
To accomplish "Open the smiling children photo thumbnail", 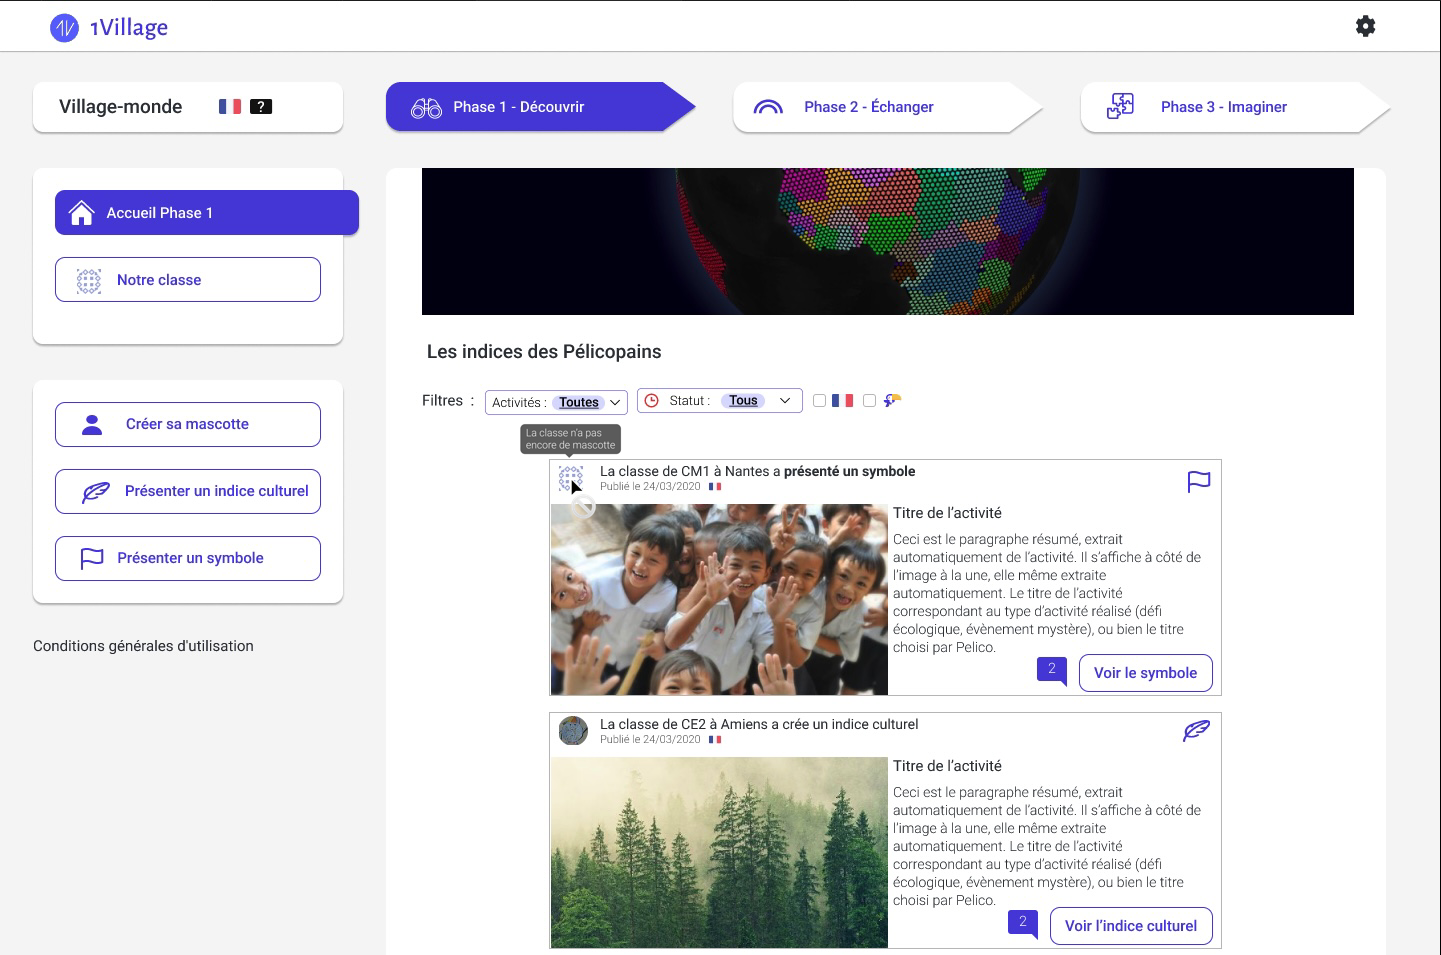I will [x=719, y=600].
